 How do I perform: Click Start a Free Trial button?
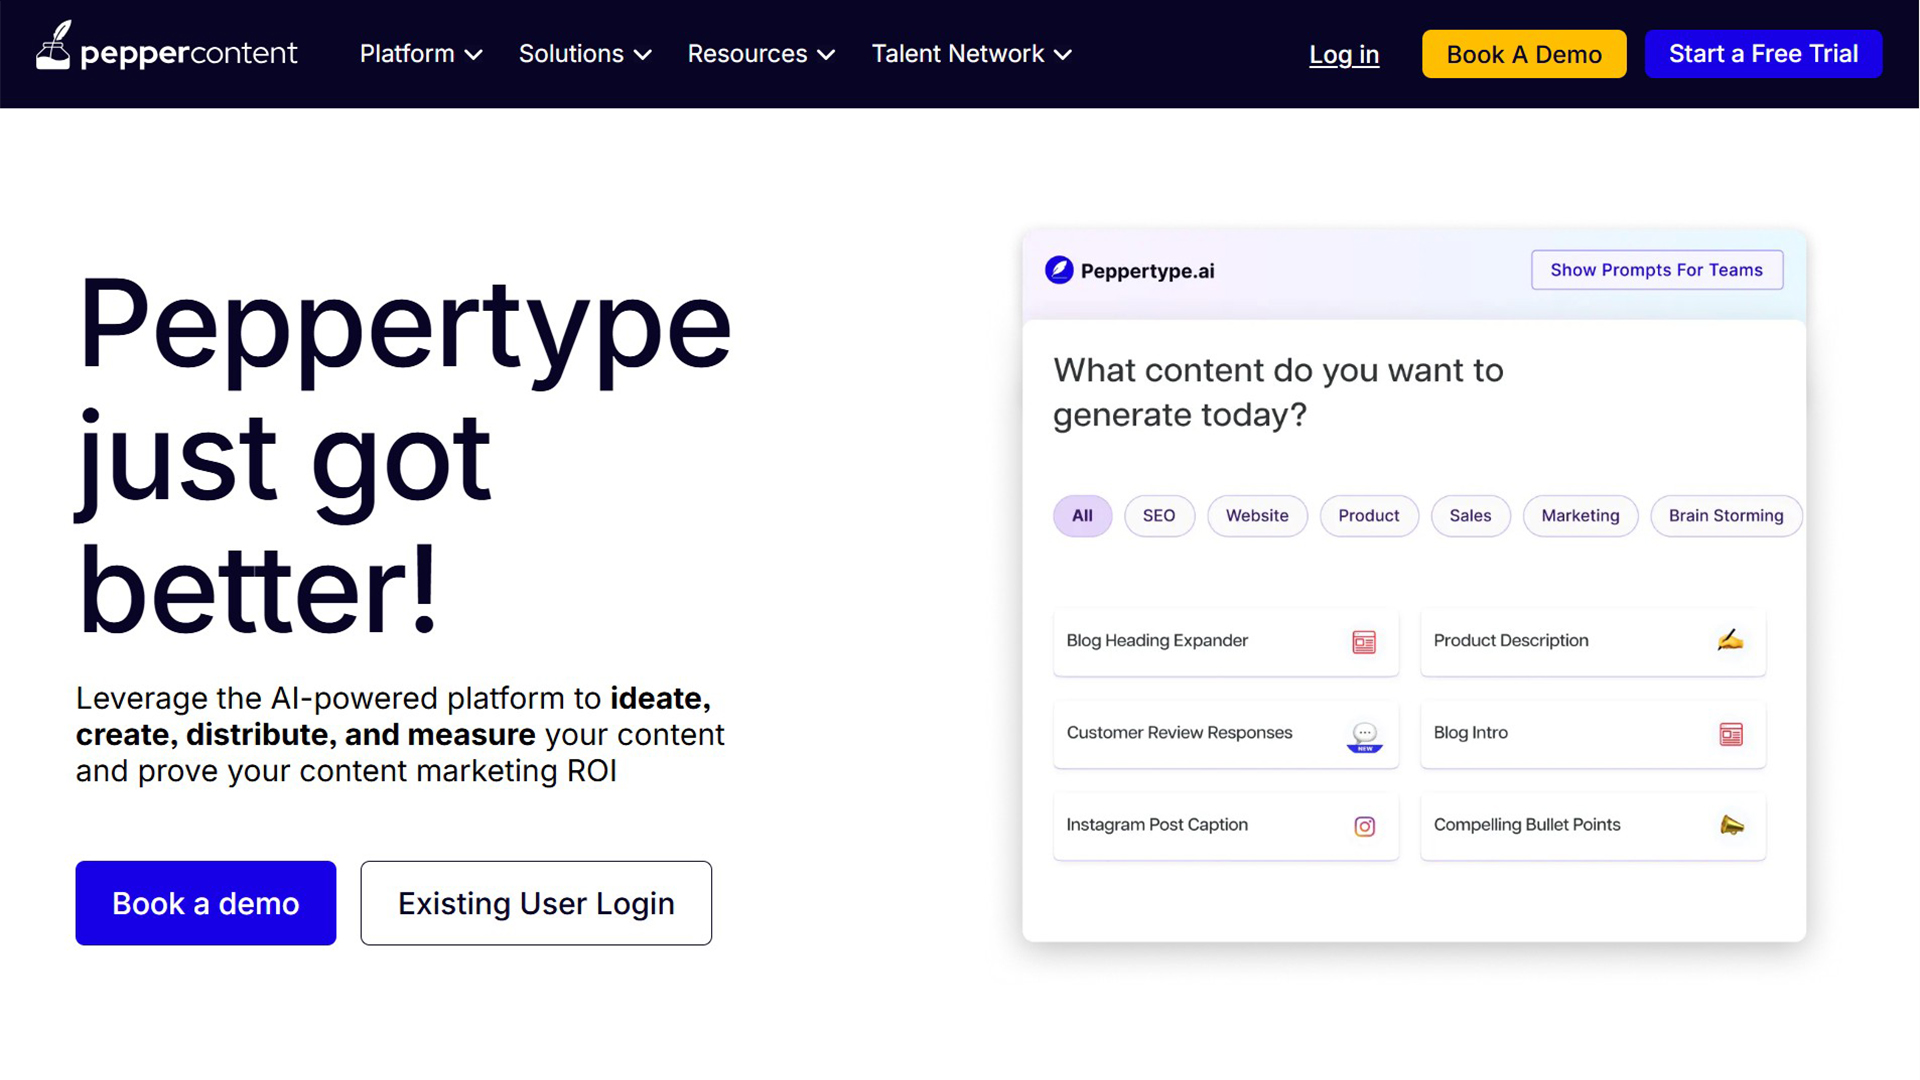pyautogui.click(x=1763, y=54)
